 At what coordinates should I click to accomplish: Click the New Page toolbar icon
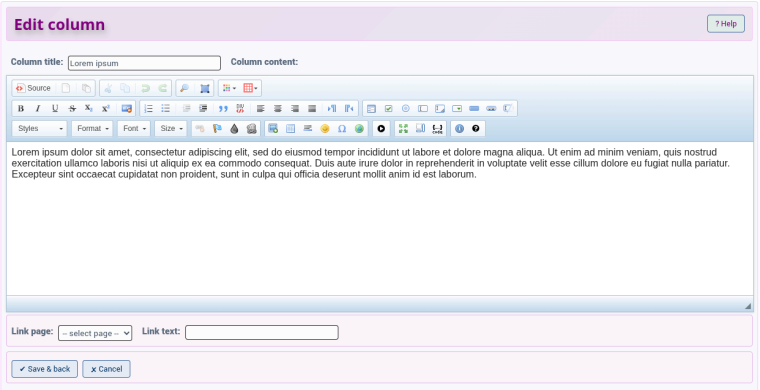click(66, 88)
